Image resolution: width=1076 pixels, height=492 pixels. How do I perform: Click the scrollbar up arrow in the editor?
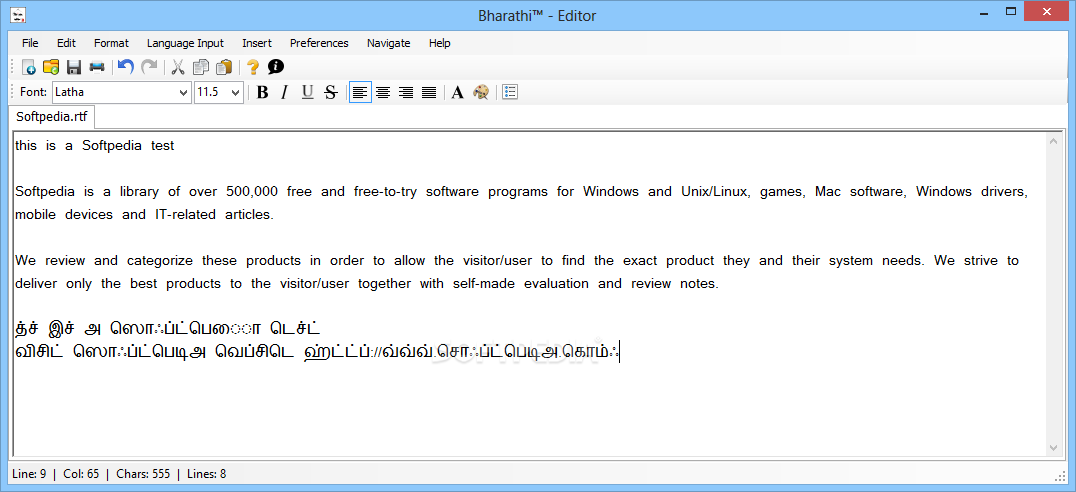coord(1054,141)
